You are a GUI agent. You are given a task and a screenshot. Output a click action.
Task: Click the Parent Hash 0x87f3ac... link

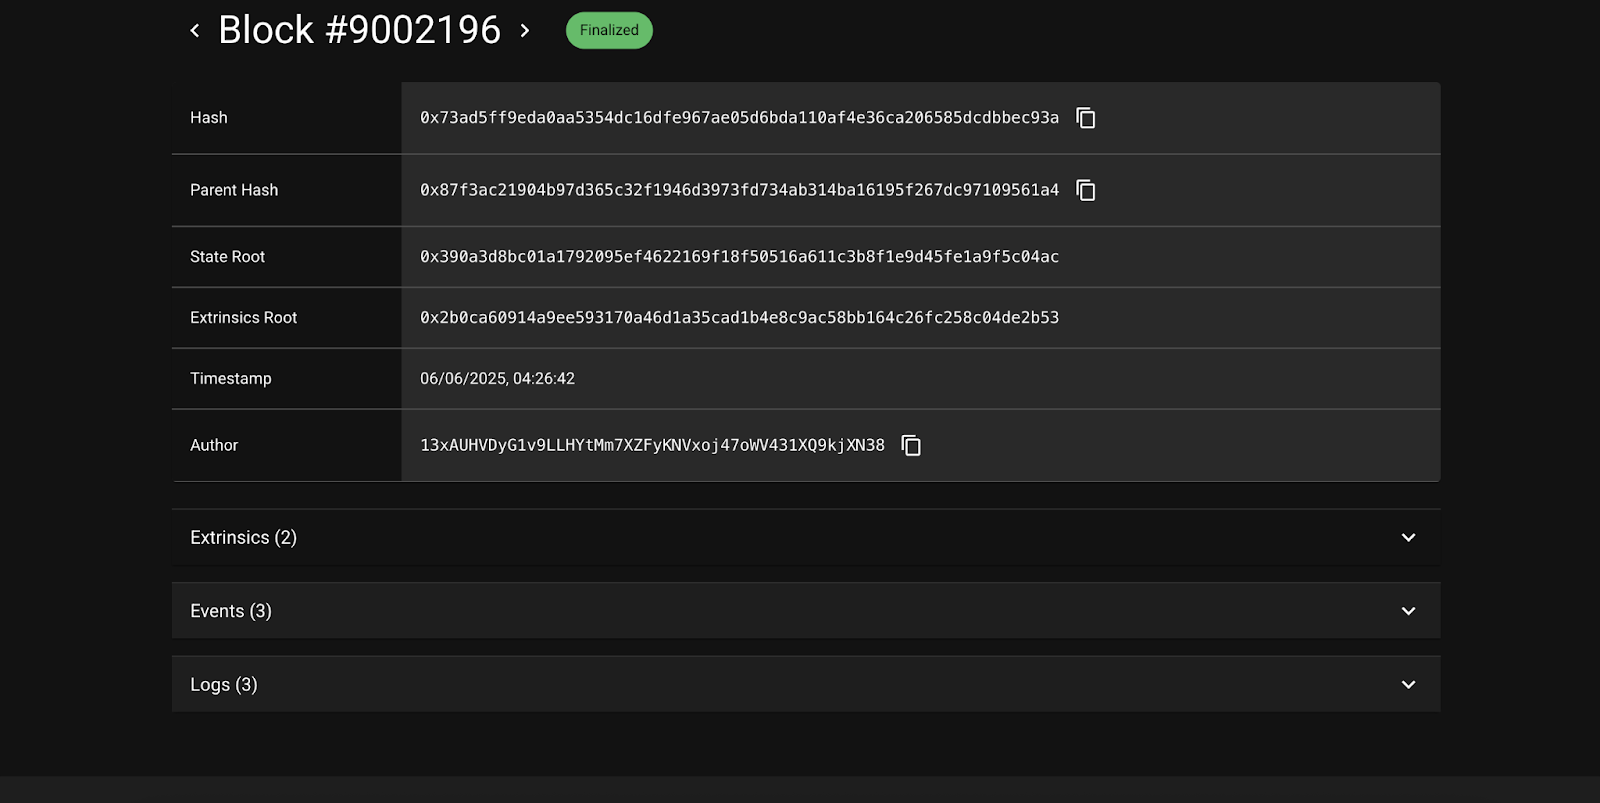click(739, 190)
